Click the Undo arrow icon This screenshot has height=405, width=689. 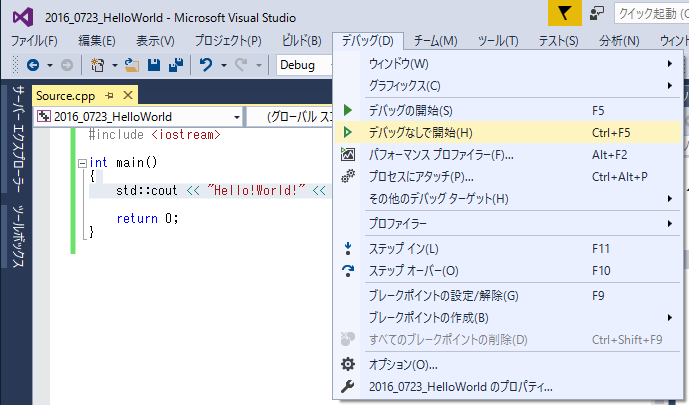(x=206, y=65)
